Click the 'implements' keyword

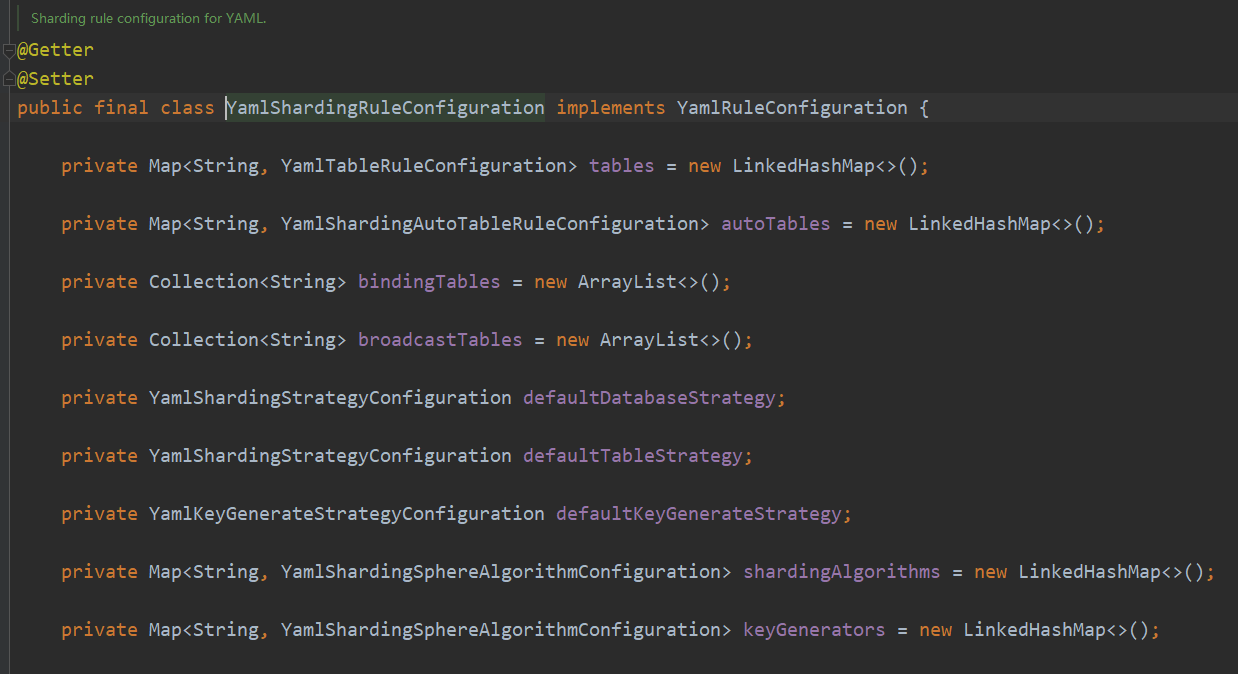pos(611,108)
